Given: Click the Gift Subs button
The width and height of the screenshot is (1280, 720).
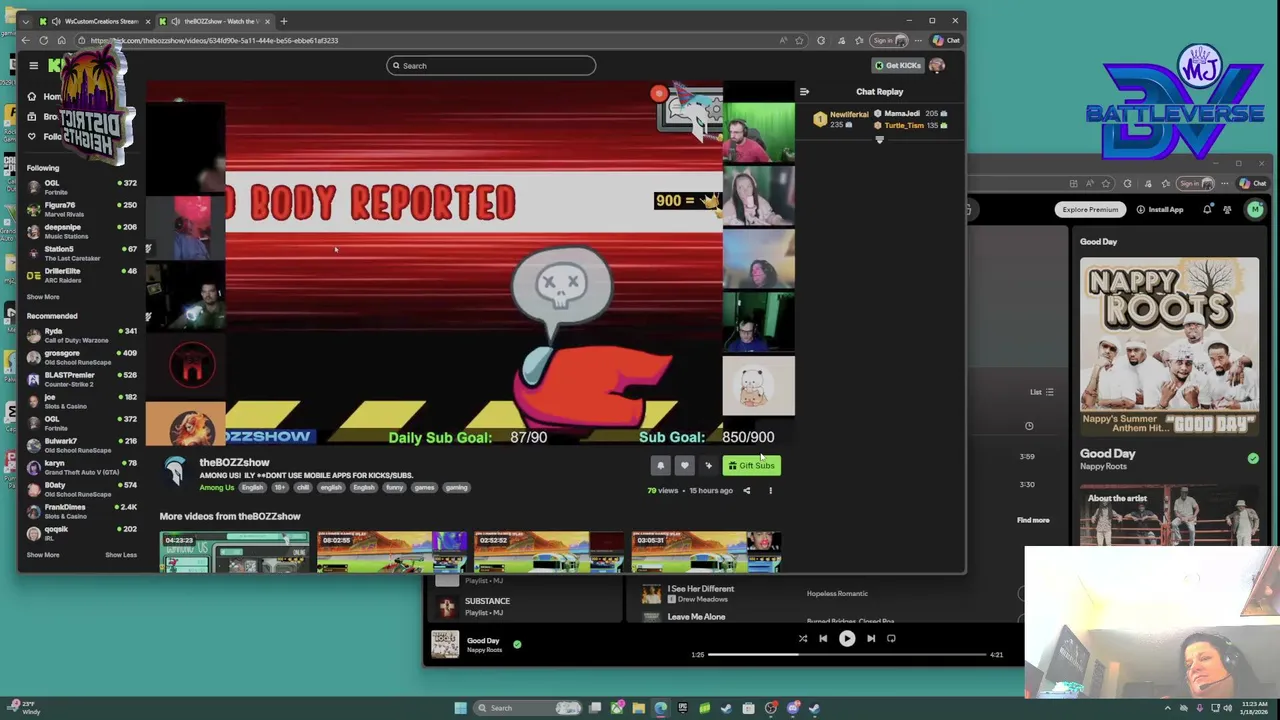Looking at the screenshot, I should click(x=751, y=465).
